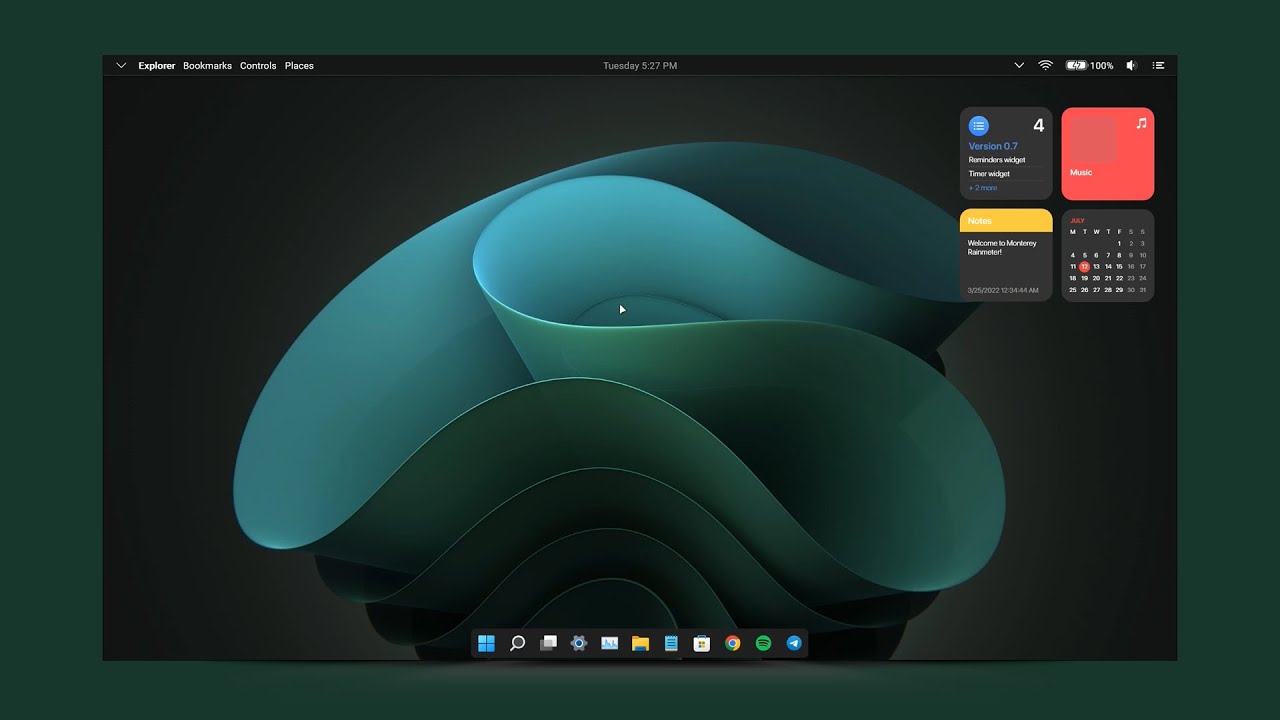Select day 29 in the calendar
This screenshot has width=1280, height=720.
1119,290
